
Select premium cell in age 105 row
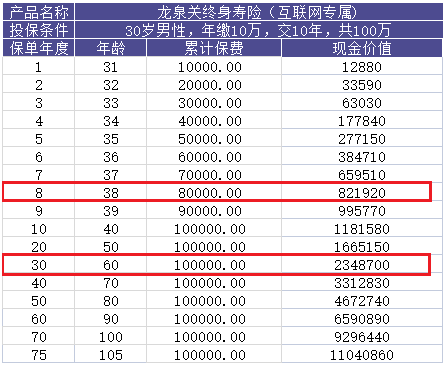(x=214, y=355)
